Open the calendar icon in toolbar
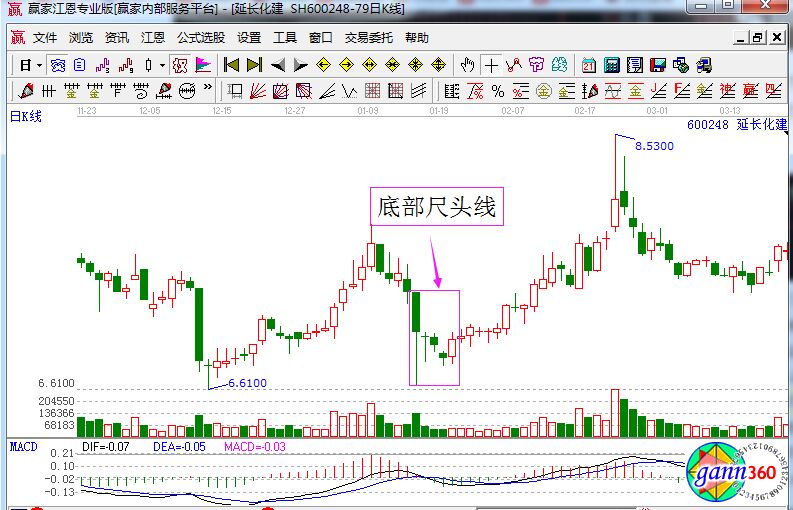Image resolution: width=793 pixels, height=510 pixels. (589, 65)
